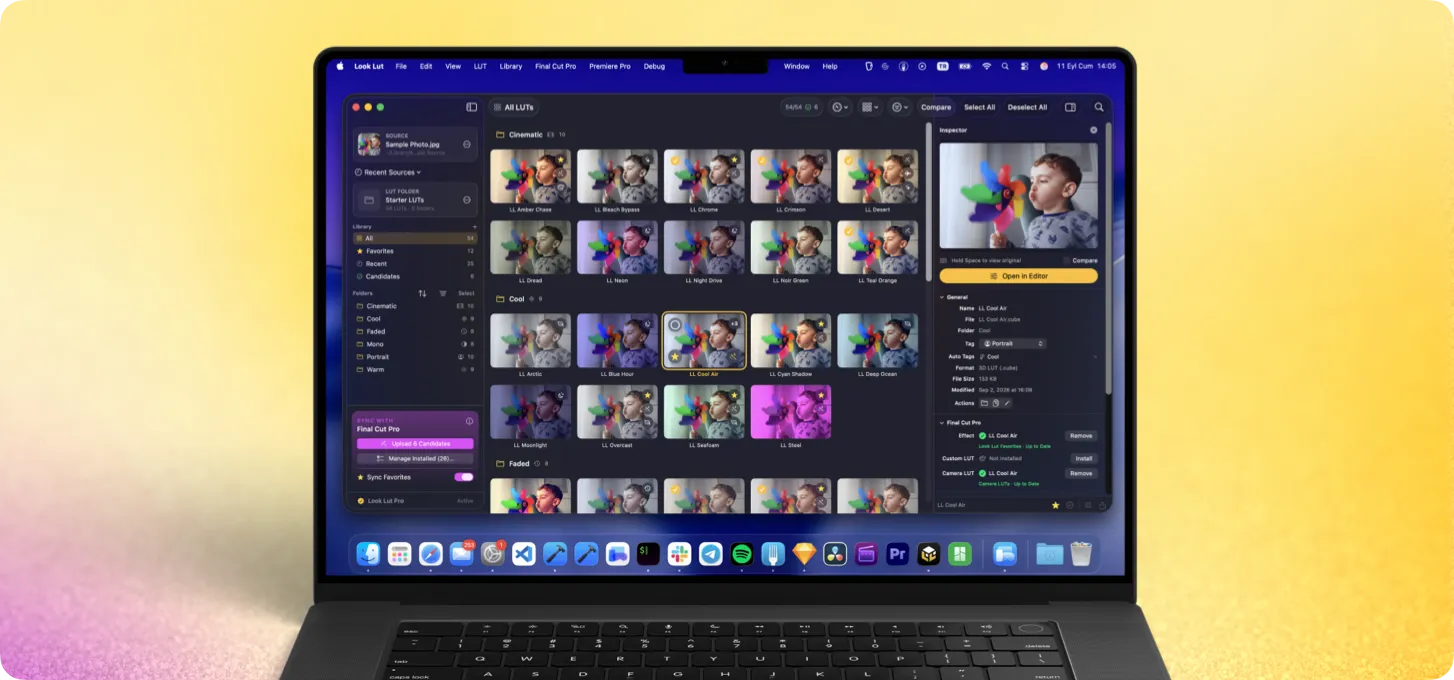Viewport: 1454px width, 680px height.
Task: Click the info icon on Sync With card
Action: point(470,421)
